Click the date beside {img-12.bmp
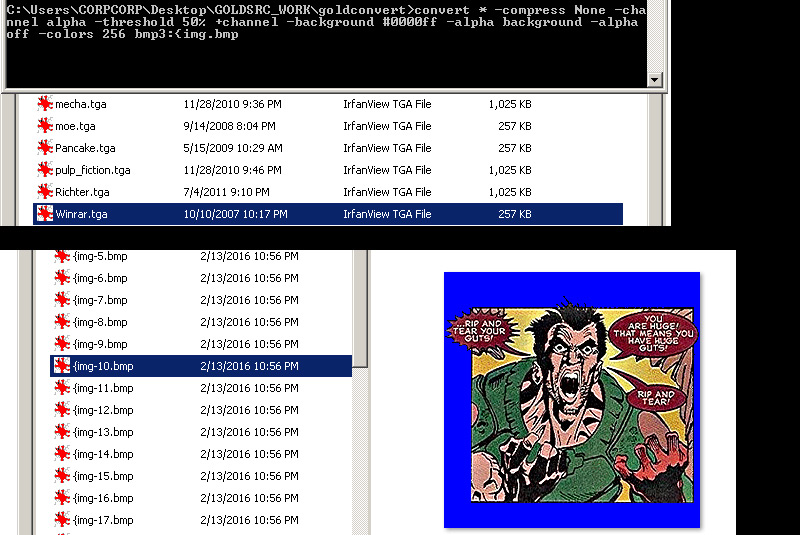This screenshot has height=535, width=800. 249,410
